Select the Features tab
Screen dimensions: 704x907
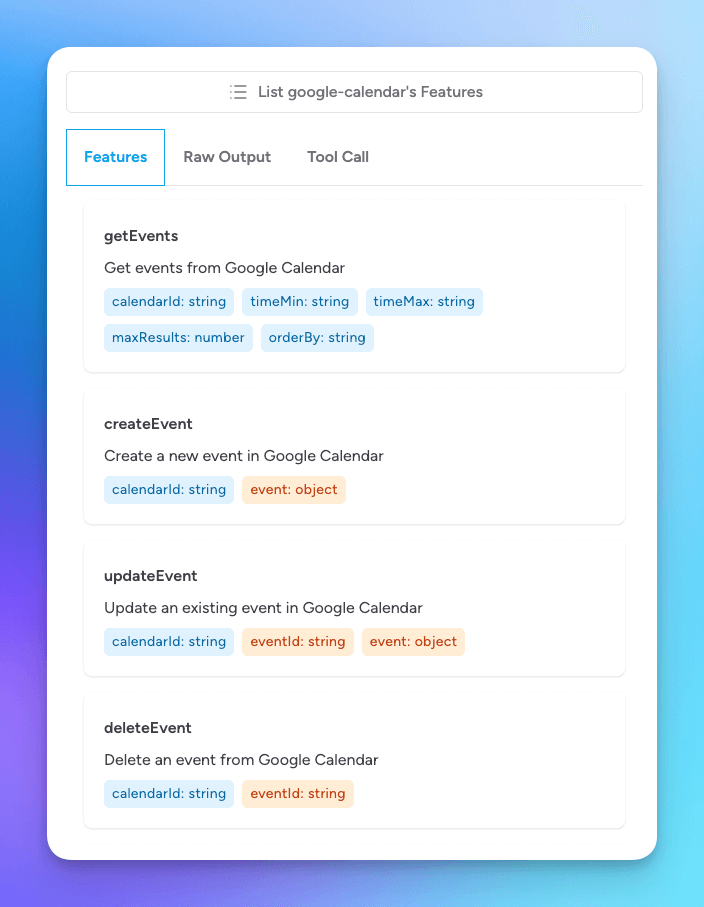tap(115, 157)
